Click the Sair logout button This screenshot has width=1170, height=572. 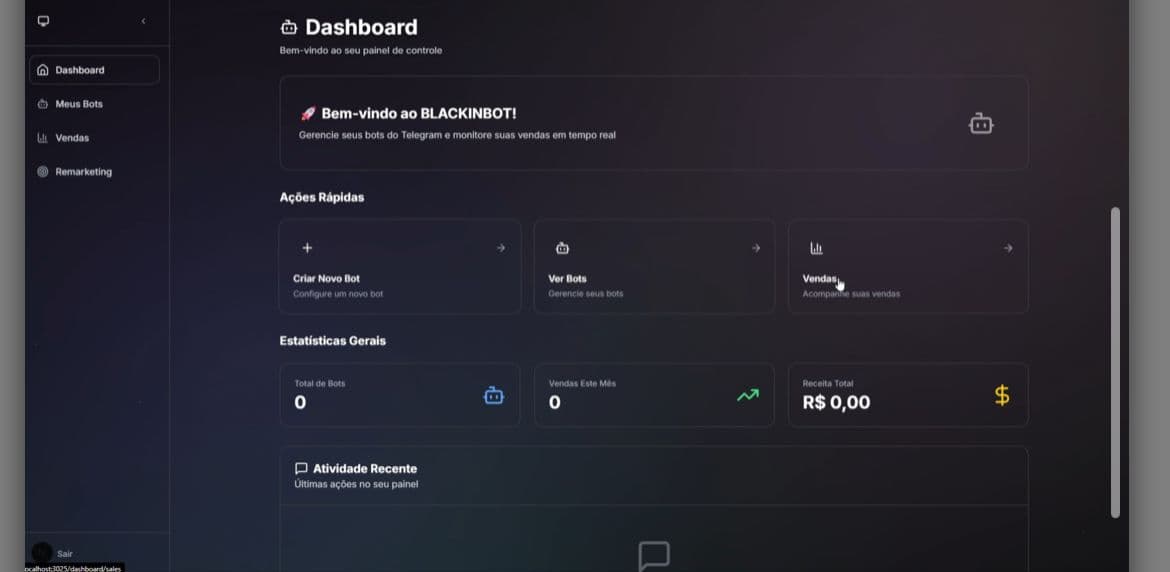(65, 554)
